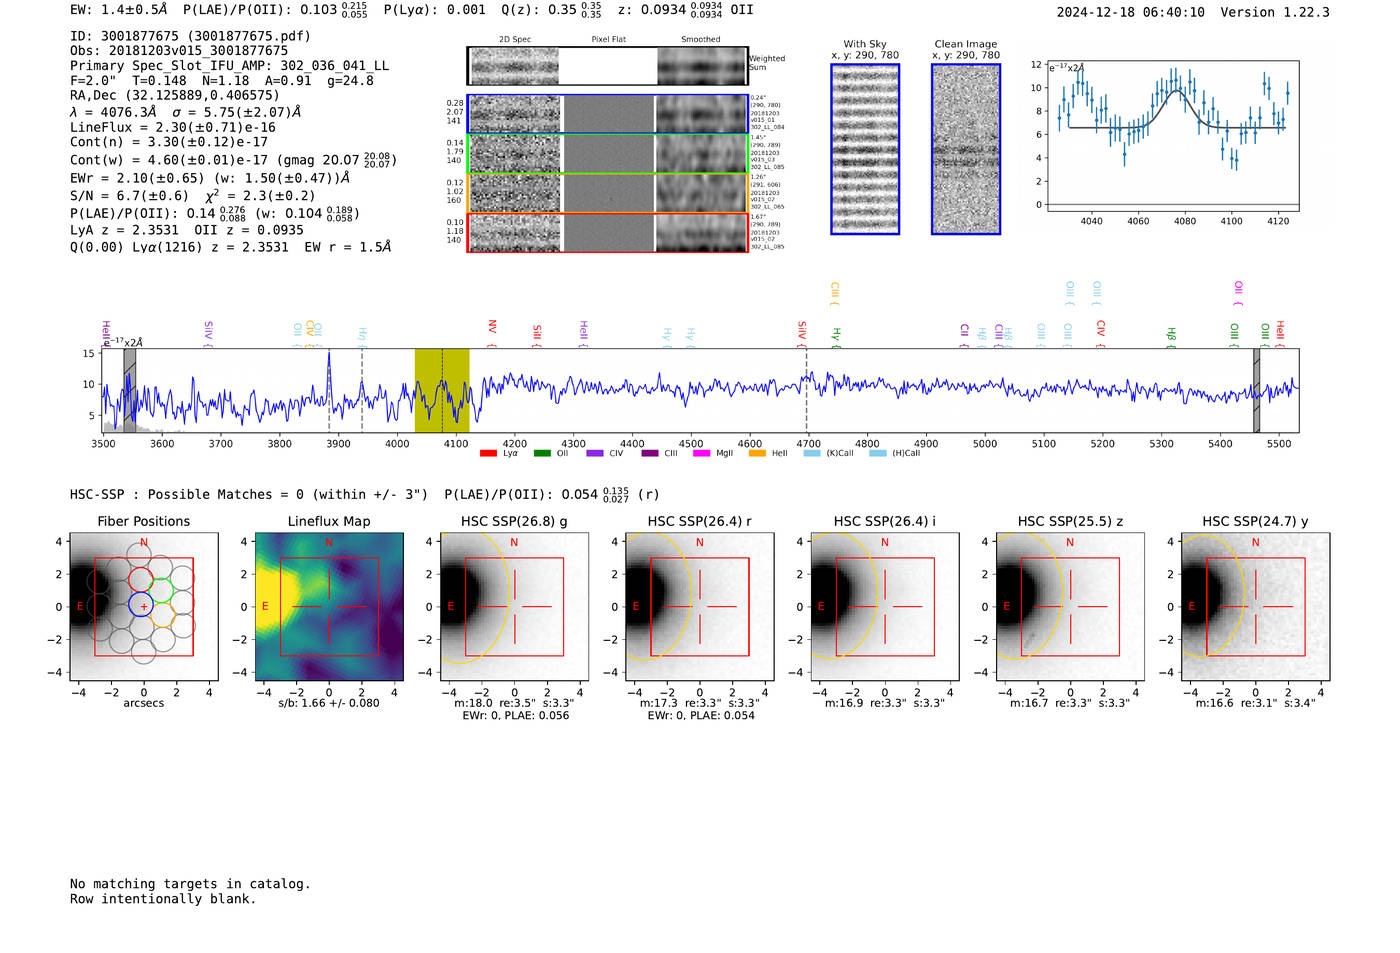Click the Cont(n) = 3.30(±0.12)e-17 line
1400x953 pixels.
169,143
